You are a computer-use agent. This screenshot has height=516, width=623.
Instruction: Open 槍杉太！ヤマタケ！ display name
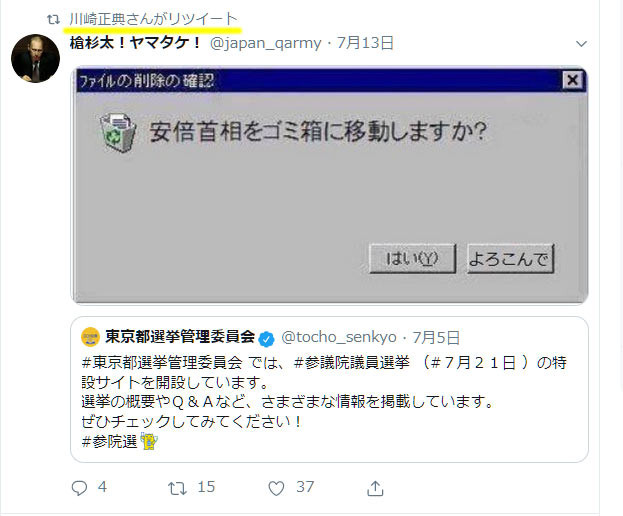coord(136,43)
